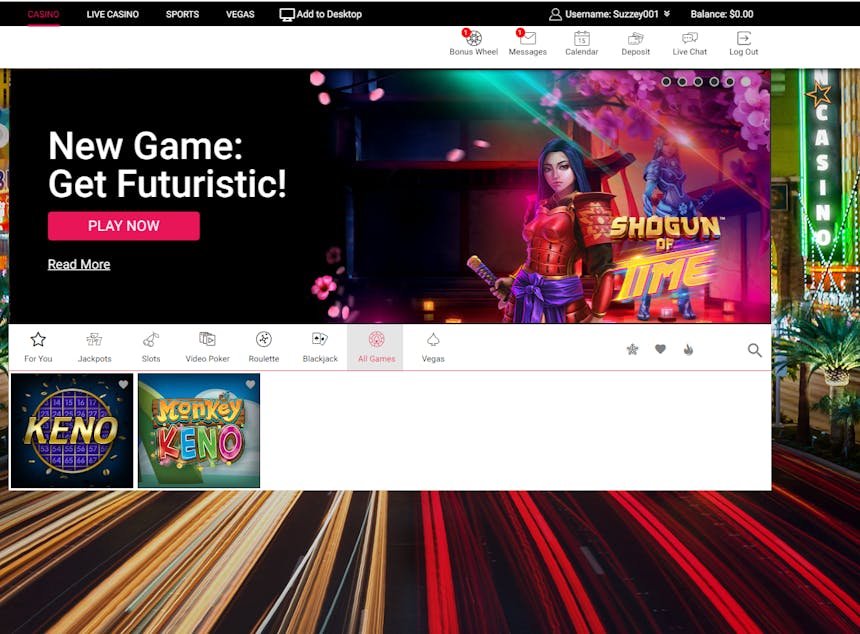Image resolution: width=860 pixels, height=634 pixels.
Task: Select the second banner carousel dot
Action: click(x=682, y=82)
